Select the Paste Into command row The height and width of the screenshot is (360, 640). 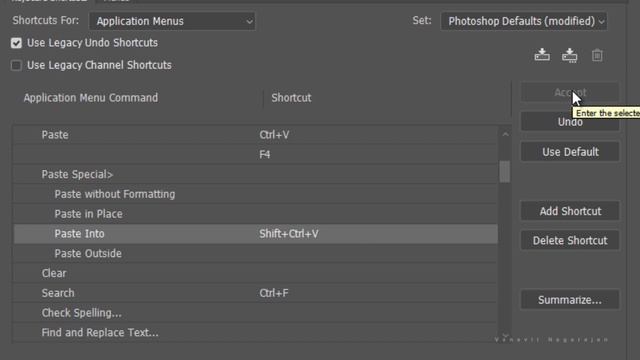tap(256, 233)
